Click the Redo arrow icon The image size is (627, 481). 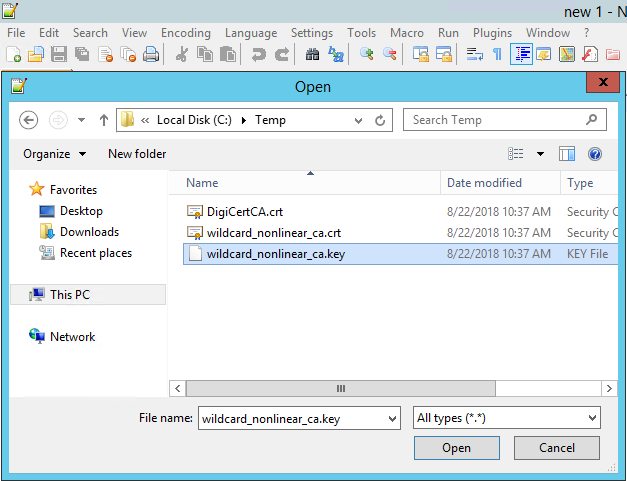tap(282, 54)
